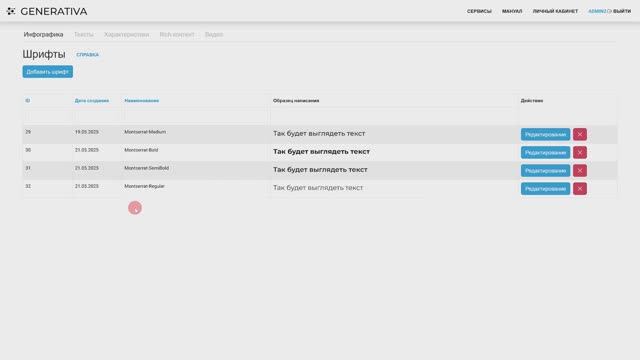
Task: Click the Шрифты page heading
Action: pos(44,54)
